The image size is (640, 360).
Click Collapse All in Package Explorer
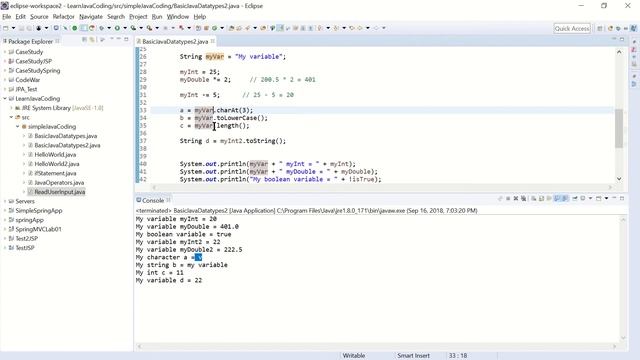tap(84, 40)
